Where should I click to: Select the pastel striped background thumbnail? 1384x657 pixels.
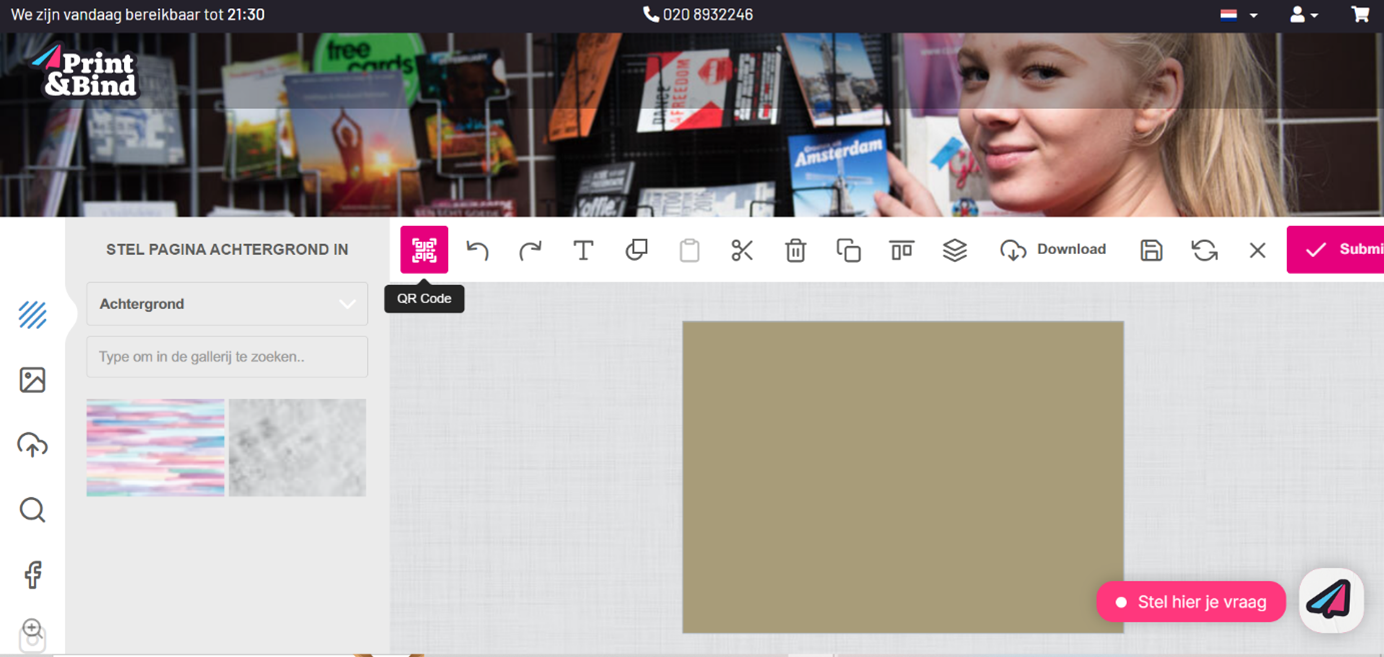click(155, 448)
